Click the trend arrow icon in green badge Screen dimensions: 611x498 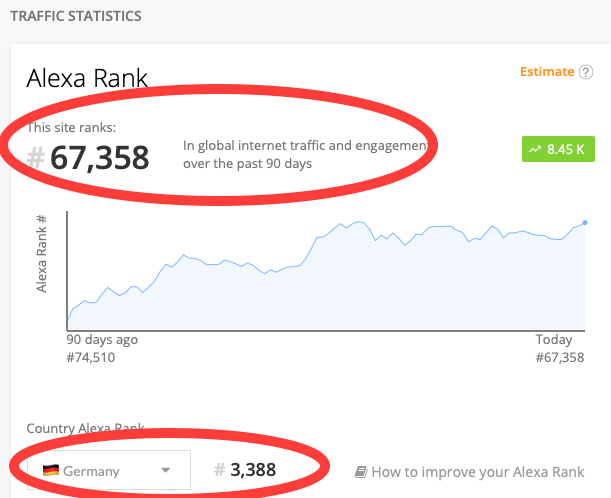coord(537,149)
